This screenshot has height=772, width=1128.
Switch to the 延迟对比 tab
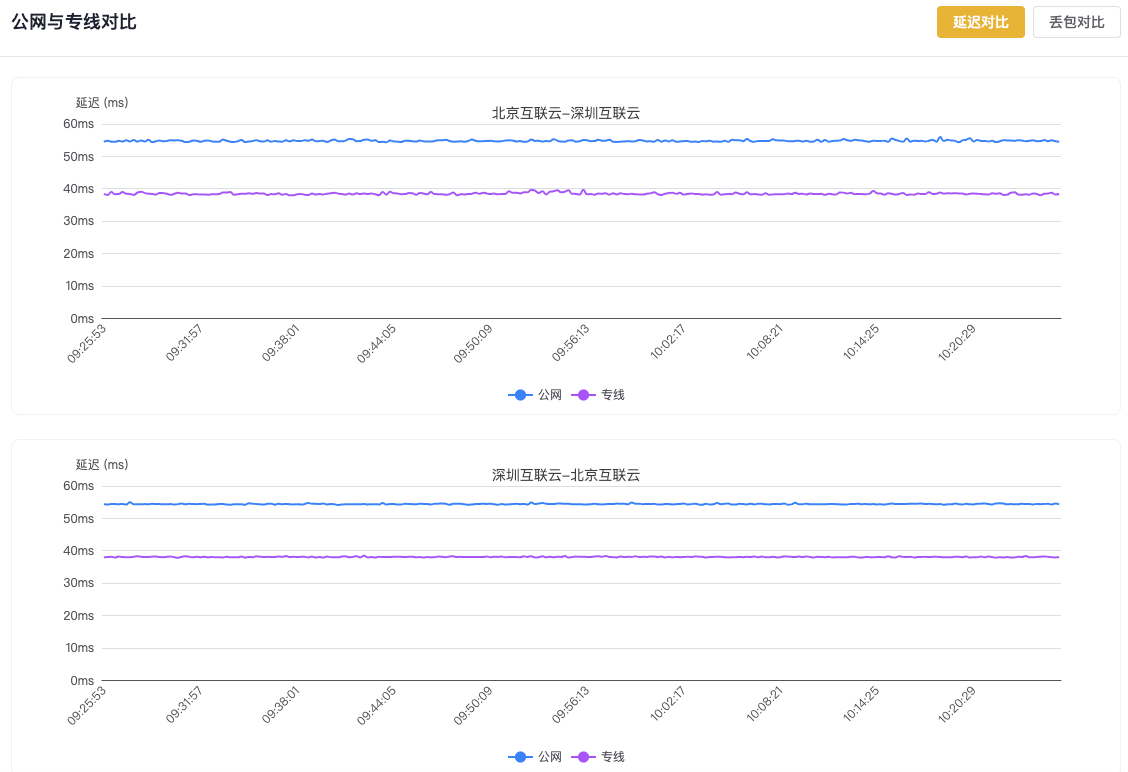coord(980,22)
